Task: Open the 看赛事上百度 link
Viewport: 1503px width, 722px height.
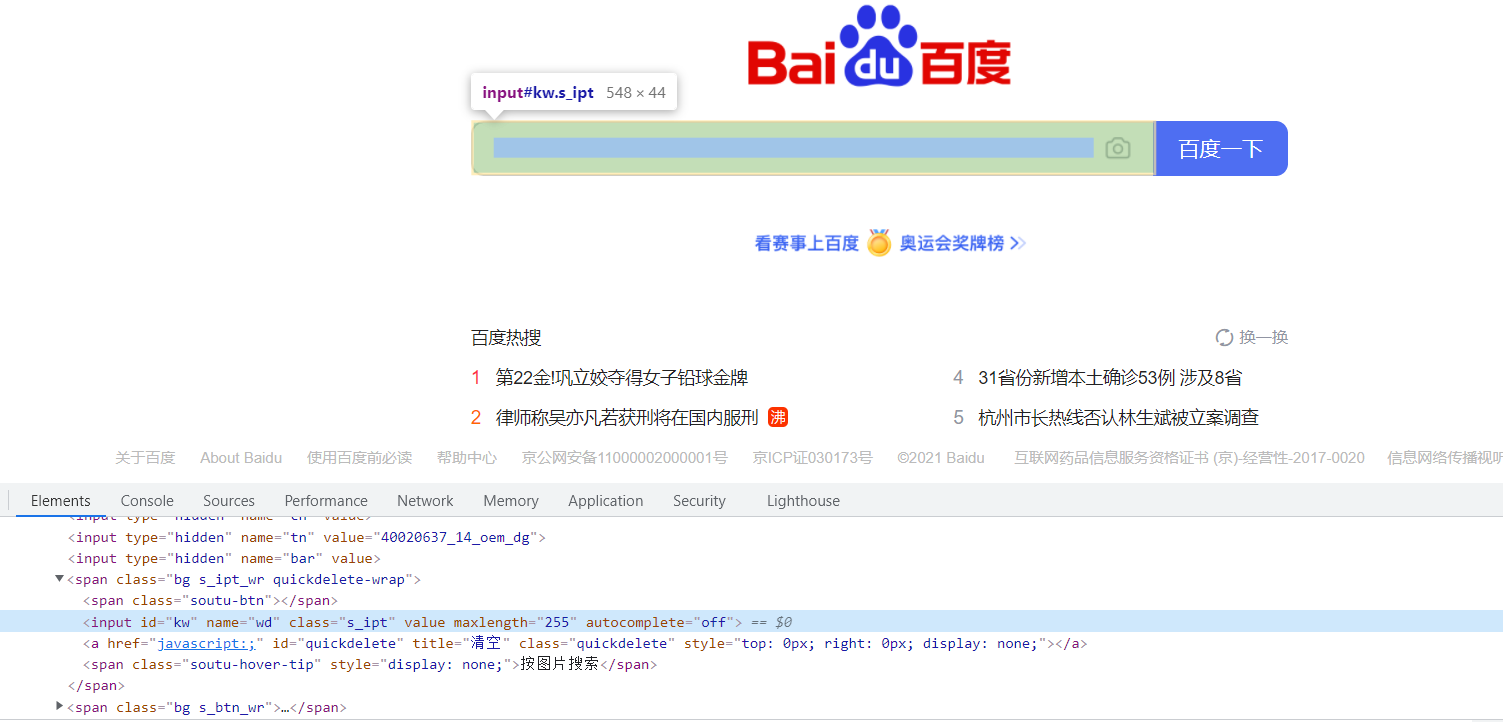Action: pos(807,243)
